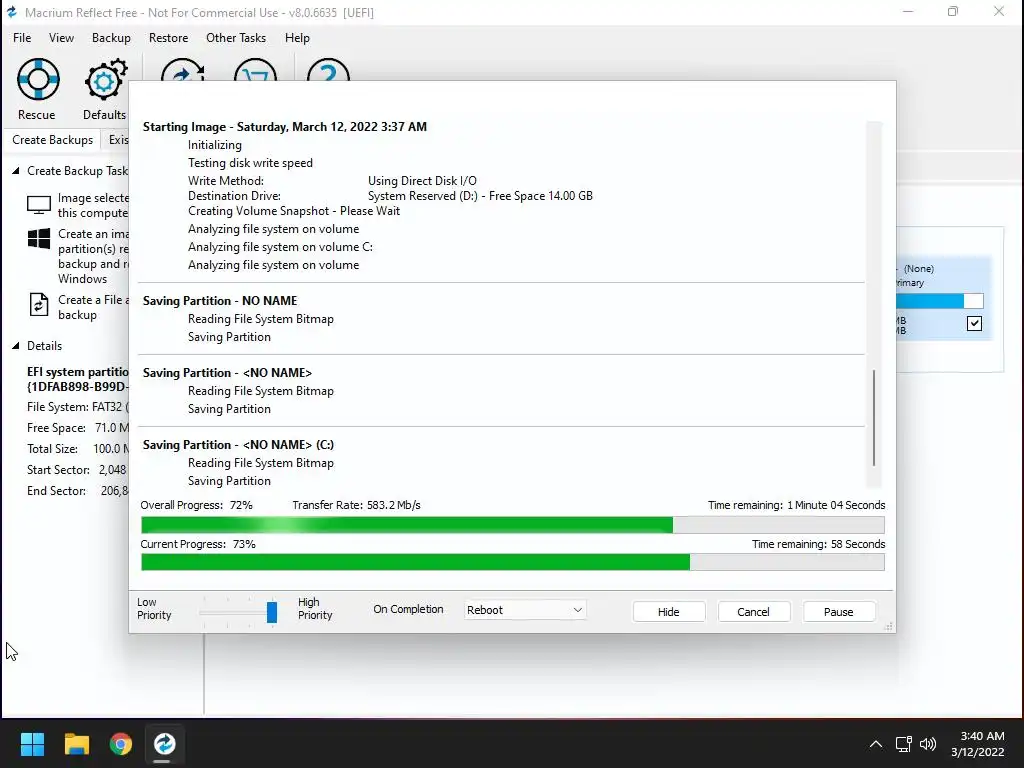Click the Overall Progress bar

pyautogui.click(x=513, y=525)
